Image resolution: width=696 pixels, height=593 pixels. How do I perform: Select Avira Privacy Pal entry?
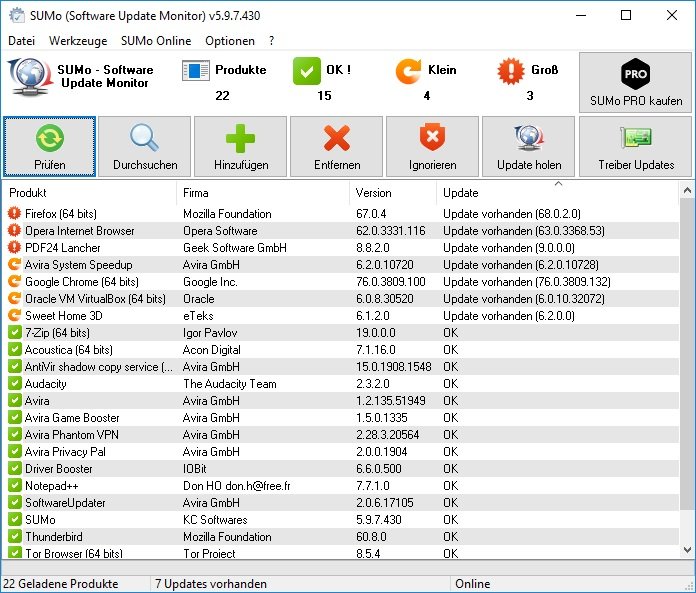tap(341, 451)
